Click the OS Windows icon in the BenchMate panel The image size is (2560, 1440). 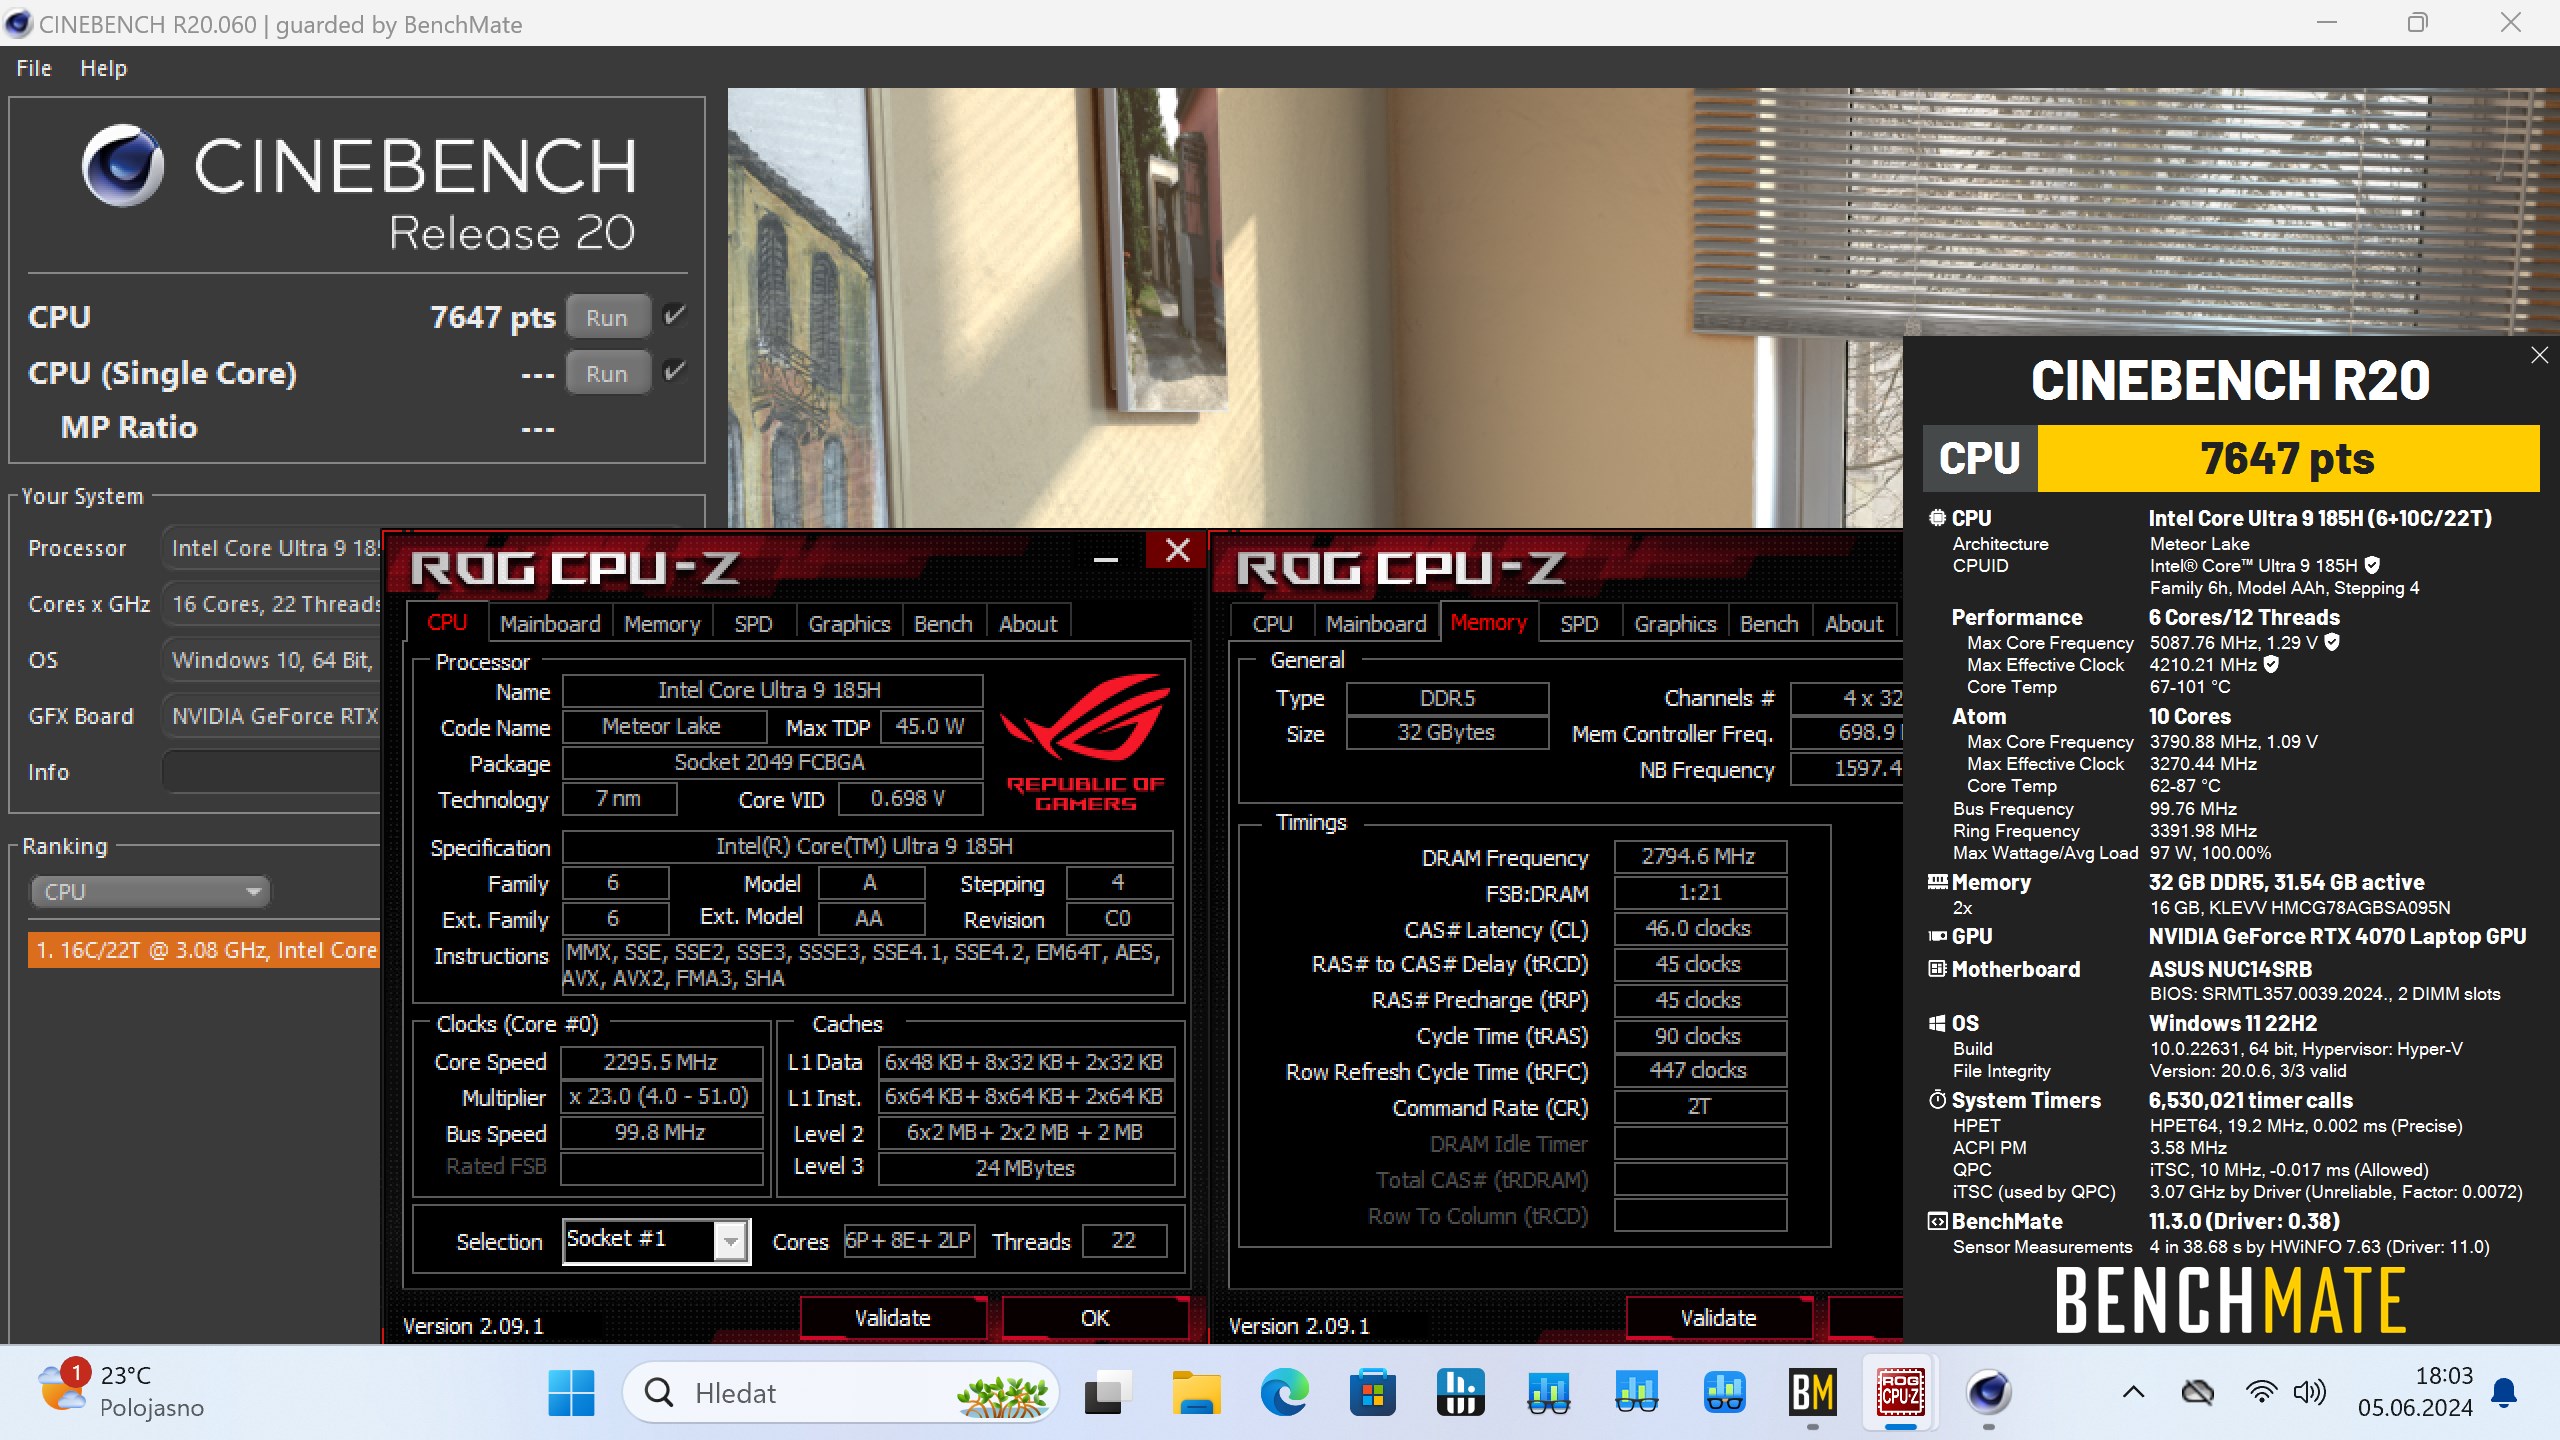pos(1937,1023)
